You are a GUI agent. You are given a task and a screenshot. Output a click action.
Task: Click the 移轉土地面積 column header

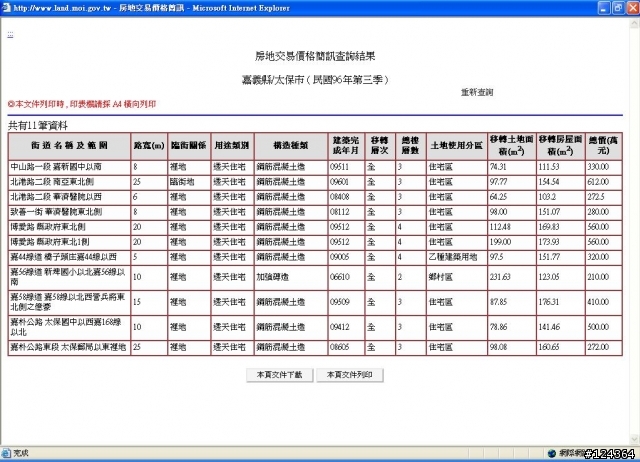pos(512,146)
